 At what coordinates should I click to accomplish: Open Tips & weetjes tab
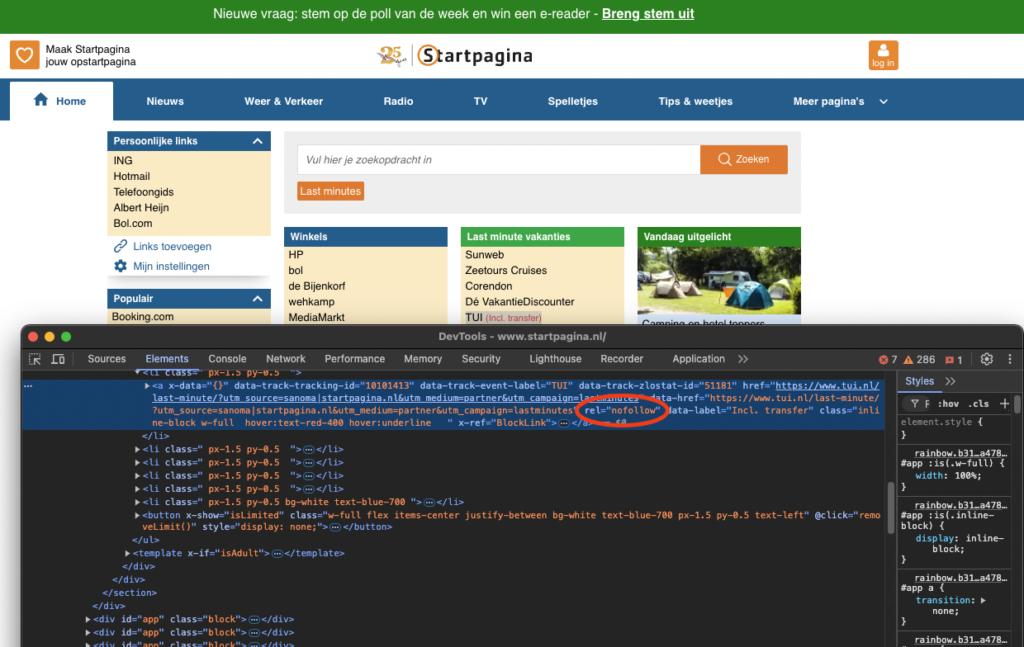pyautogui.click(x=696, y=101)
